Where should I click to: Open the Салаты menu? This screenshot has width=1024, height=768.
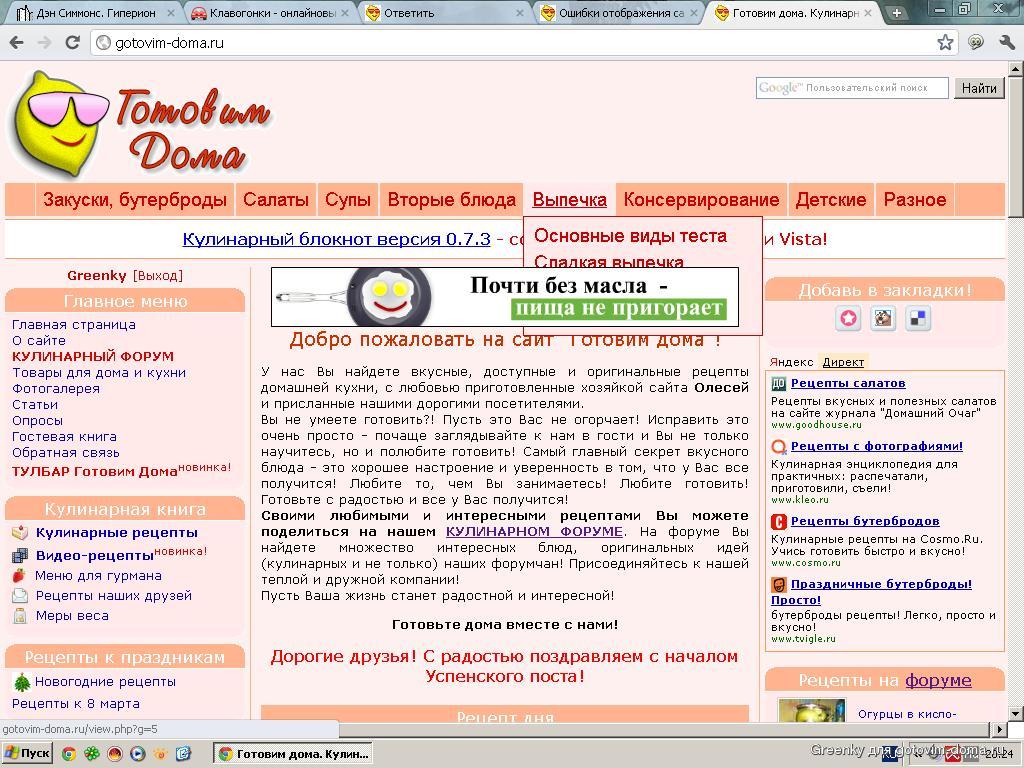pyautogui.click(x=276, y=200)
